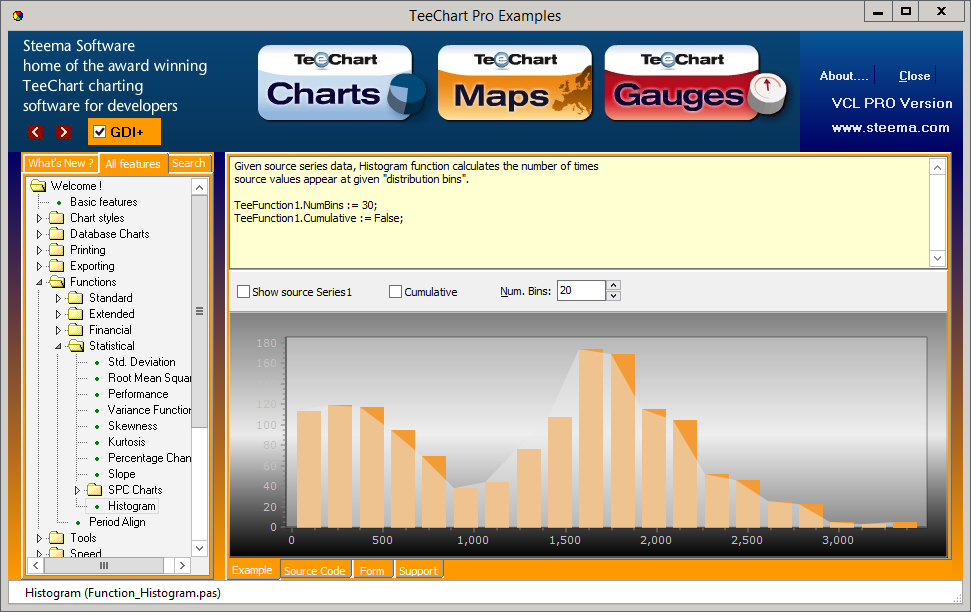Screen dimensions: 971x612
Task: Click the tree scroll right arrow
Action: 182,566
